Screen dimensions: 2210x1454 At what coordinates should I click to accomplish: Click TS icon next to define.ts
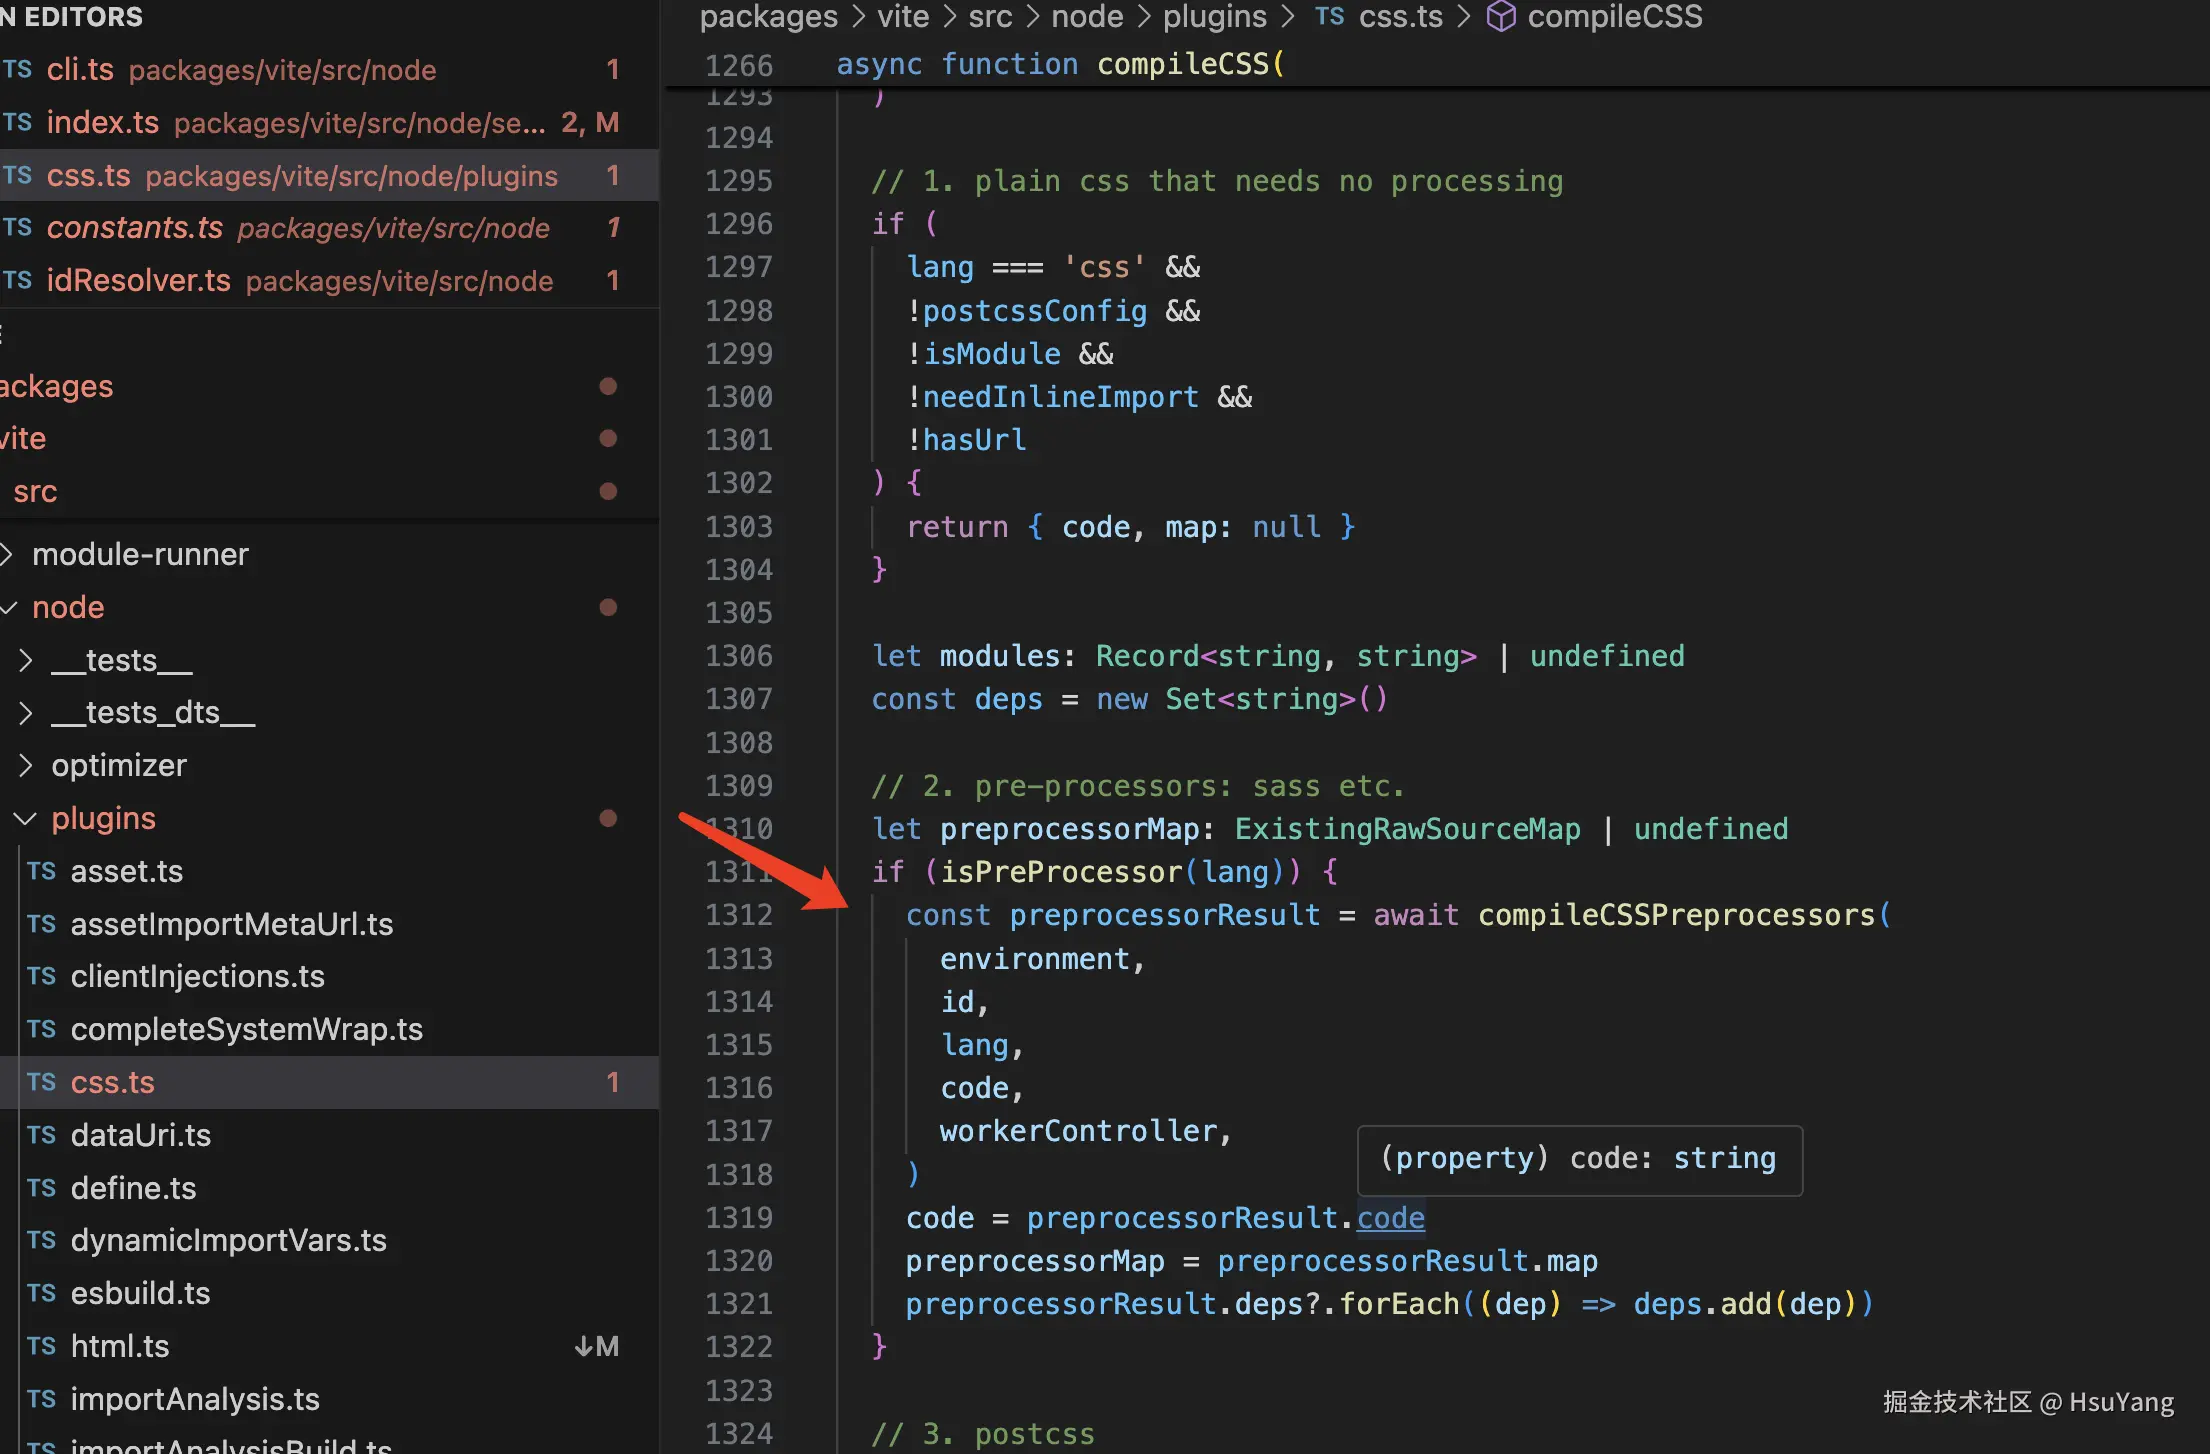(41, 1188)
